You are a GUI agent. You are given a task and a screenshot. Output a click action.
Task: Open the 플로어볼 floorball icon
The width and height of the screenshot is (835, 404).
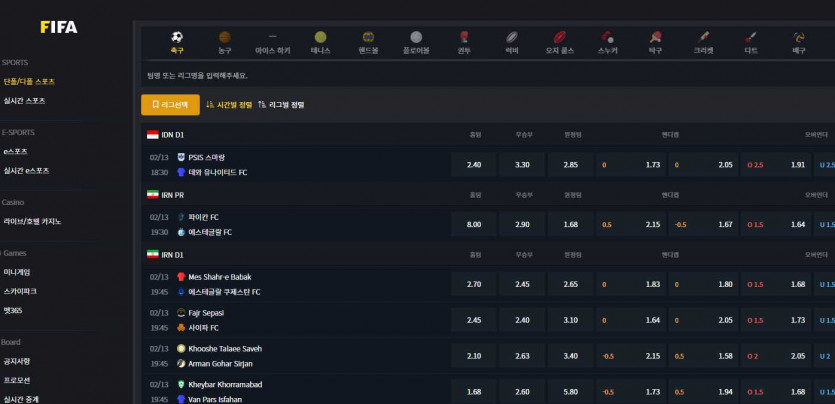[x=416, y=37]
